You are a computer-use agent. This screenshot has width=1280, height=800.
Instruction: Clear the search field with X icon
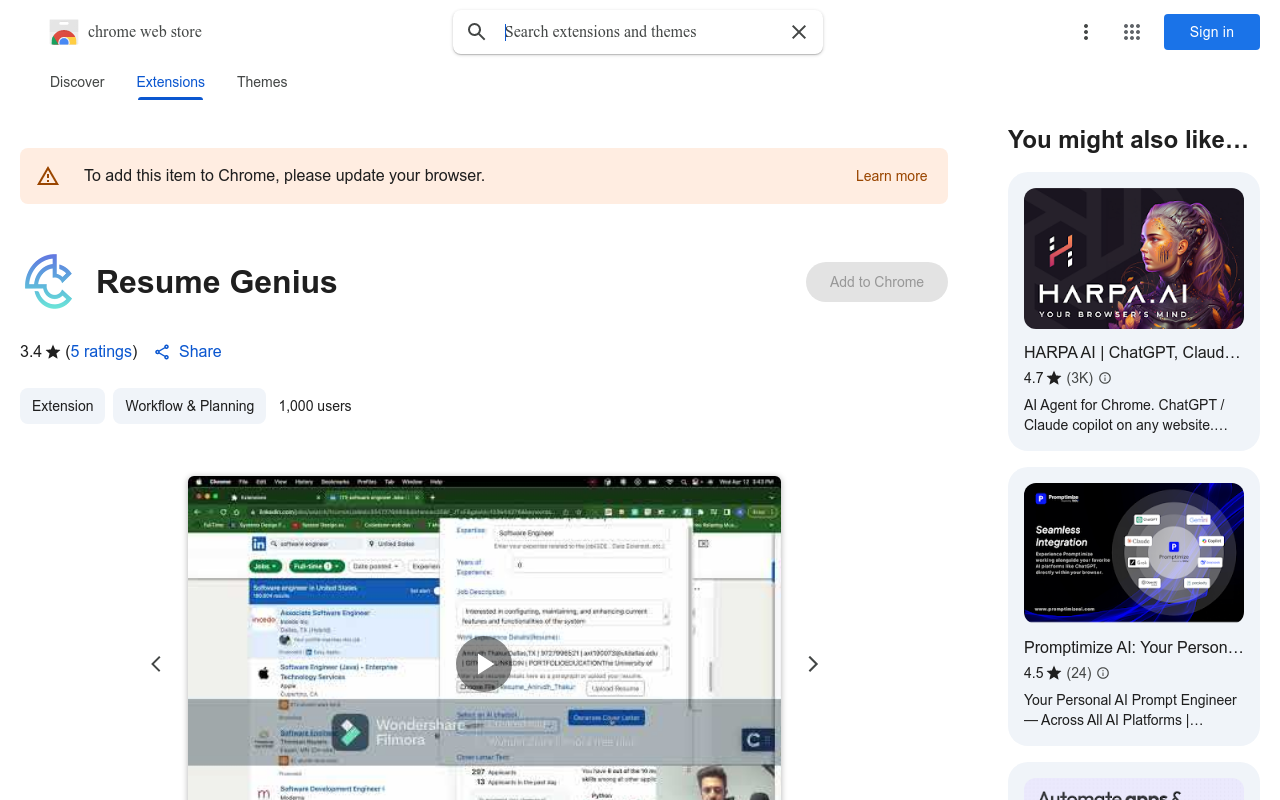[x=799, y=32]
